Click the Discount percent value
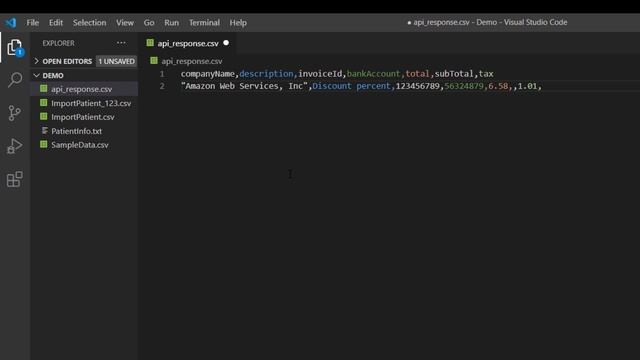 pyautogui.click(x=351, y=86)
